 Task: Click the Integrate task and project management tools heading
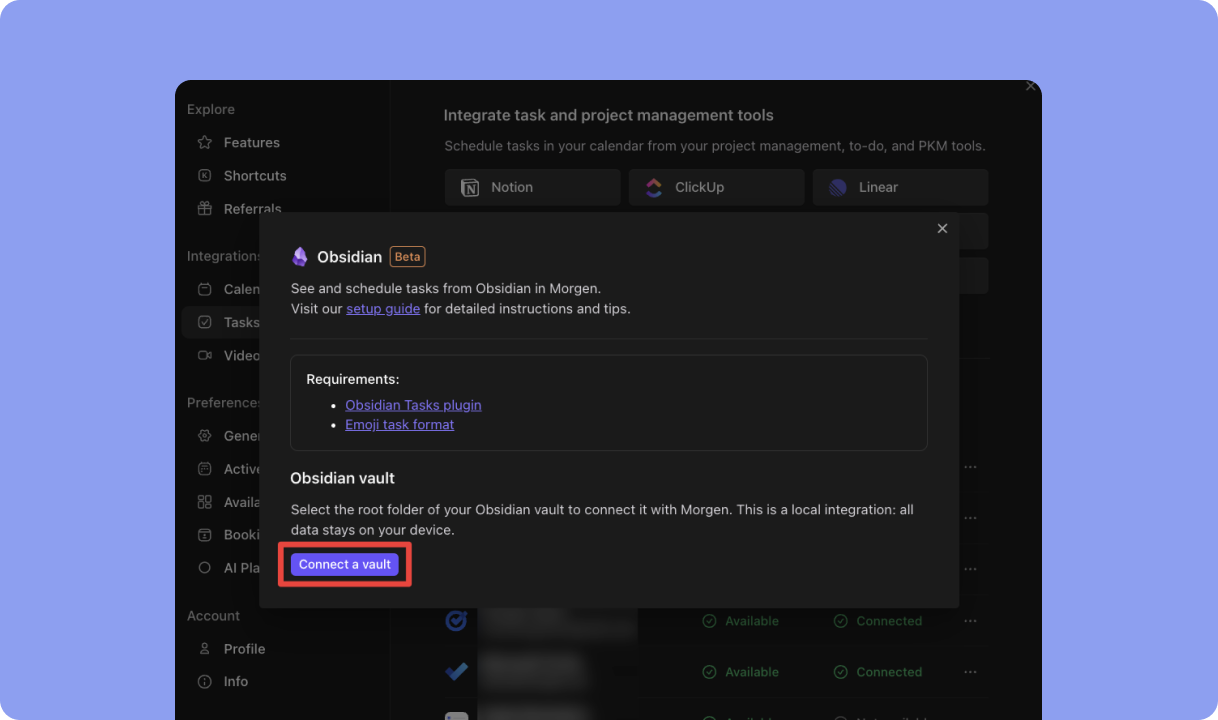pos(609,116)
